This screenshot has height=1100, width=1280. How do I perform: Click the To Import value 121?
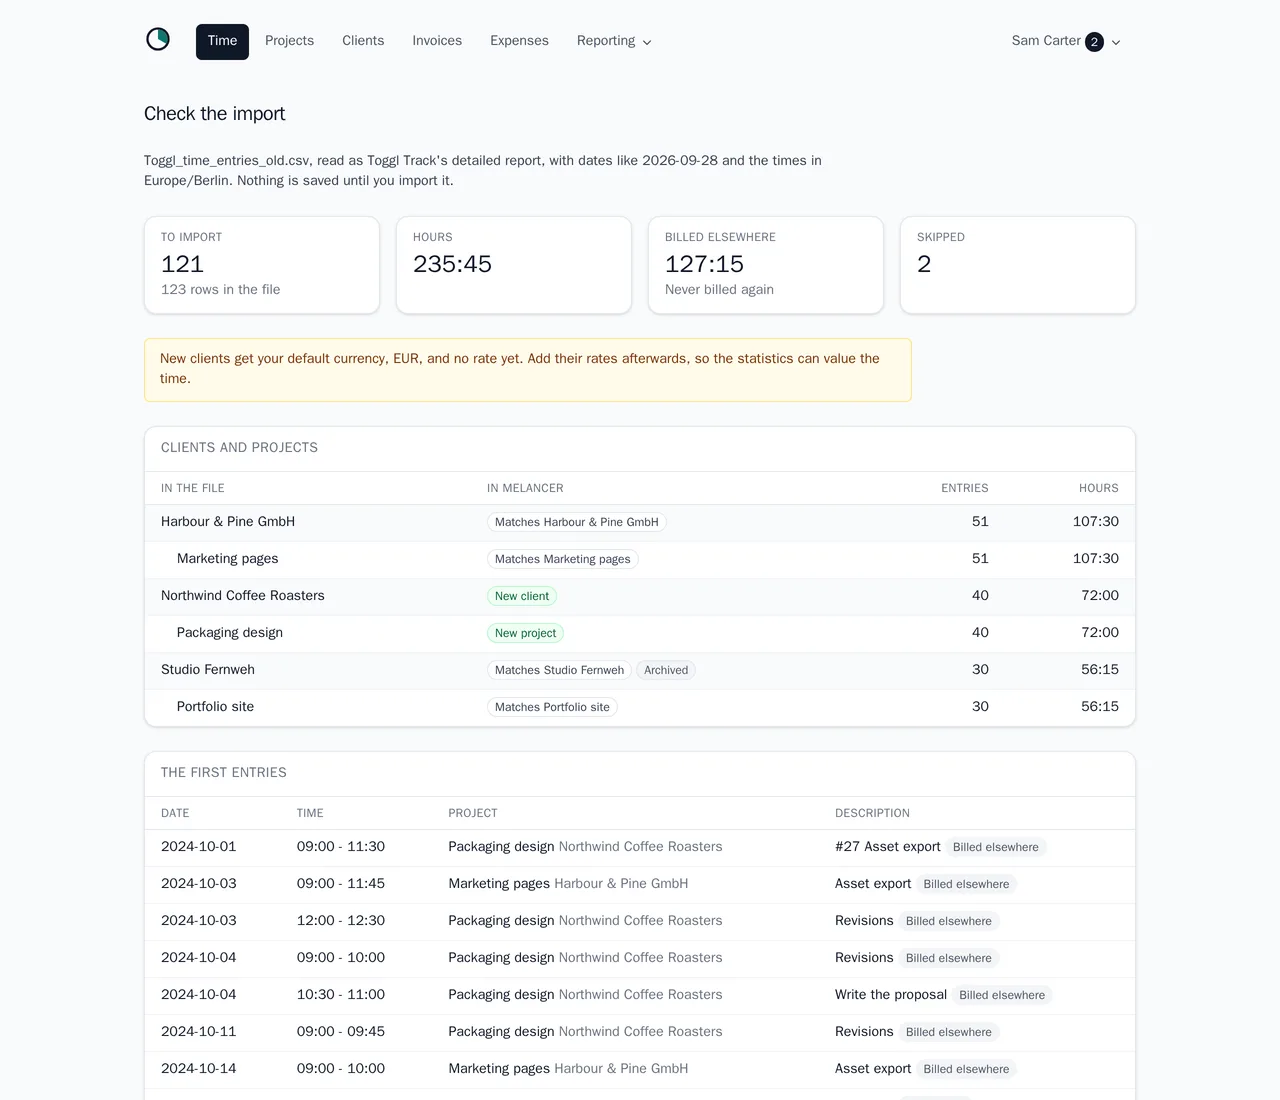pos(182,264)
